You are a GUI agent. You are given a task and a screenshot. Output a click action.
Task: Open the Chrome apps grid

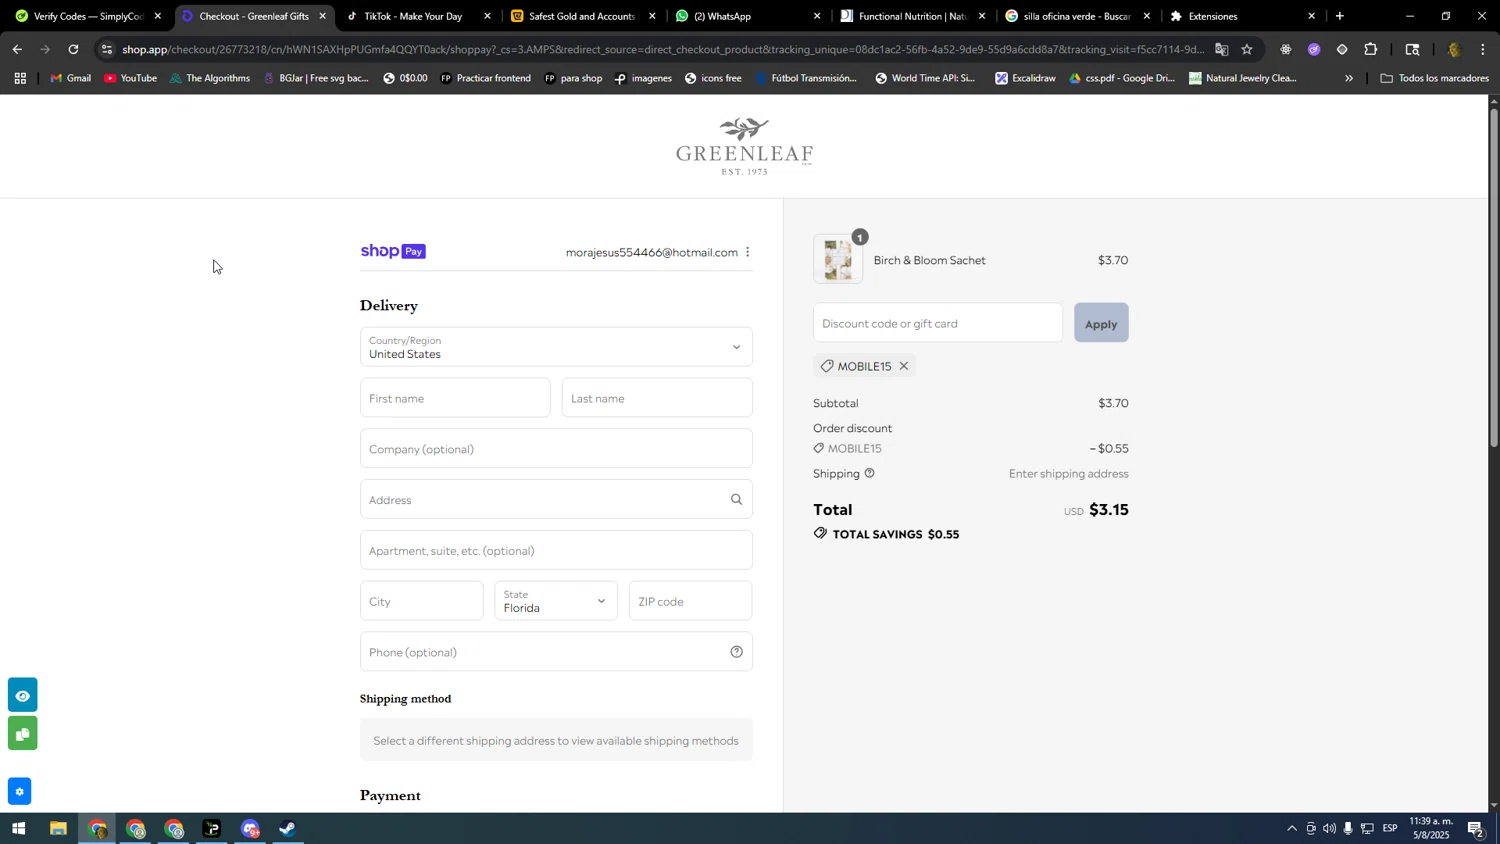point(20,78)
